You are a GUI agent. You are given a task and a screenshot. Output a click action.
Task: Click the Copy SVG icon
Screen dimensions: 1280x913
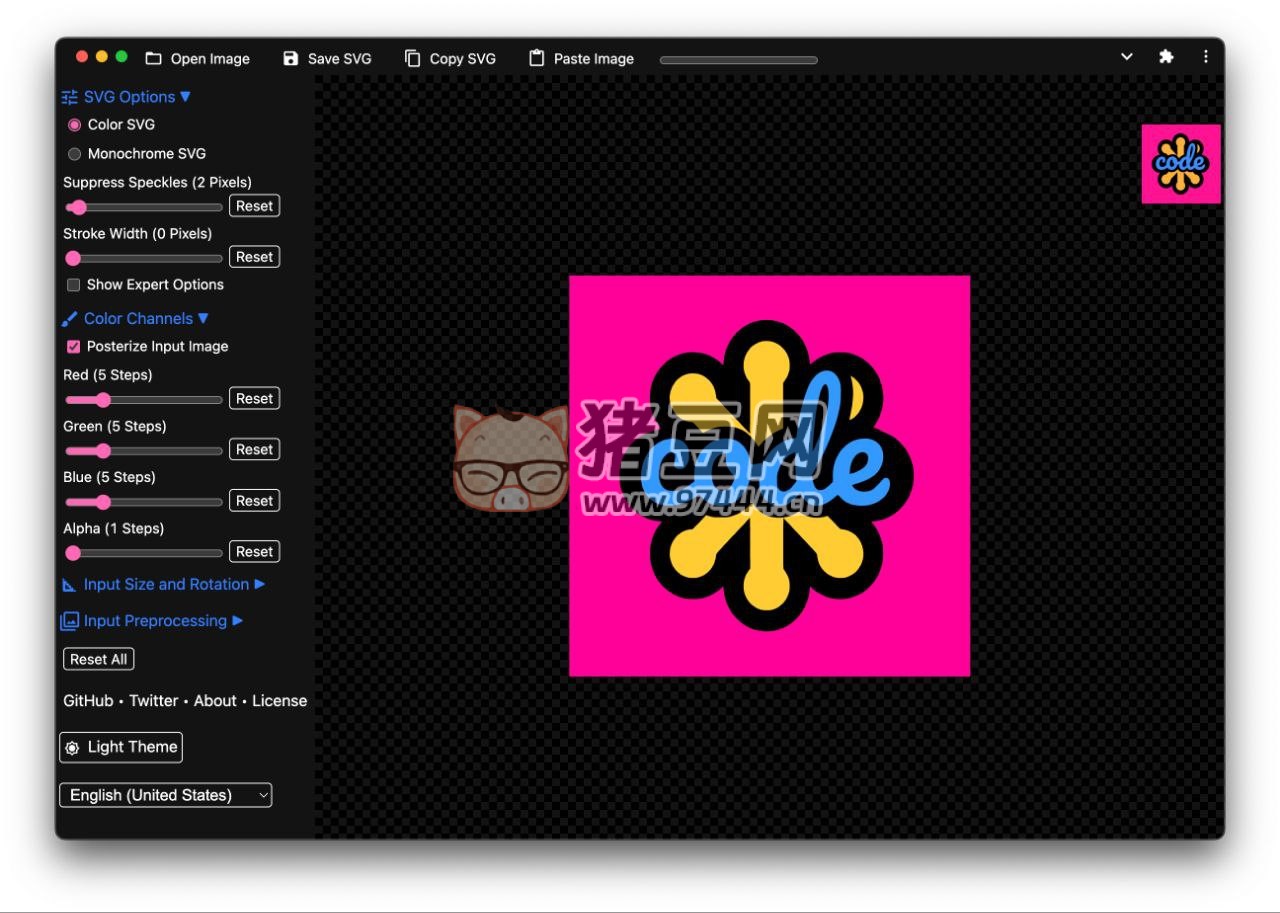pos(412,58)
